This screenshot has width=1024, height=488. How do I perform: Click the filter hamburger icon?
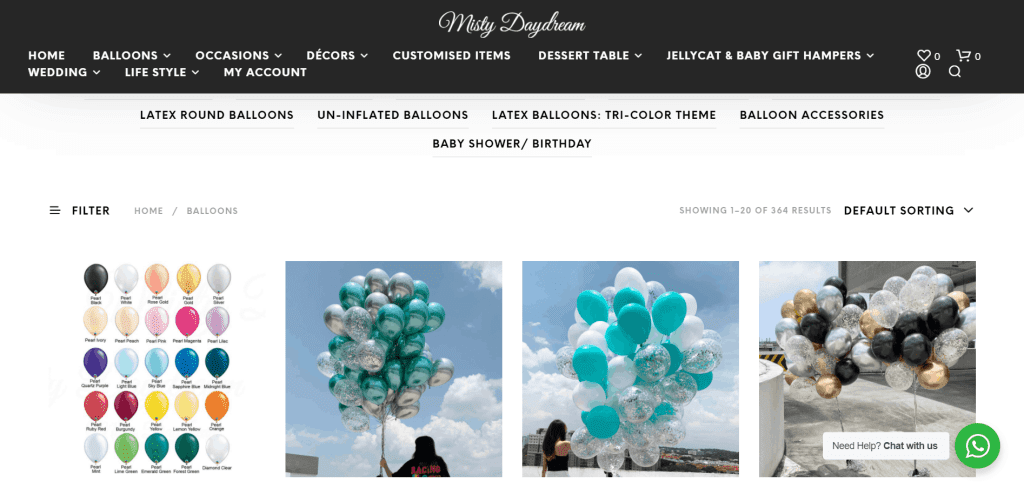coord(55,210)
